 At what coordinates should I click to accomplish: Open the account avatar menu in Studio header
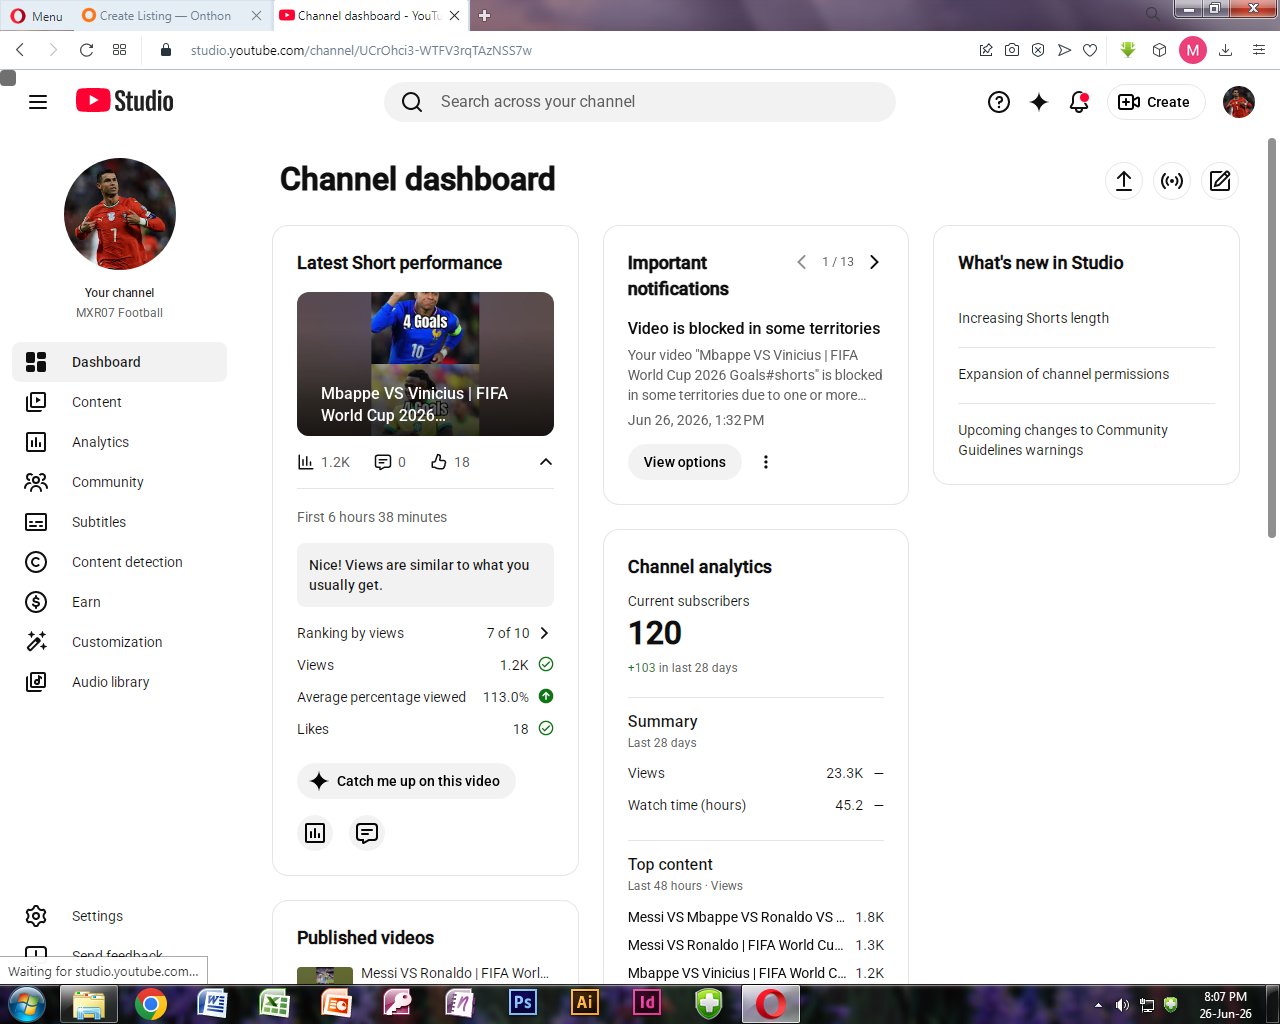click(x=1239, y=102)
